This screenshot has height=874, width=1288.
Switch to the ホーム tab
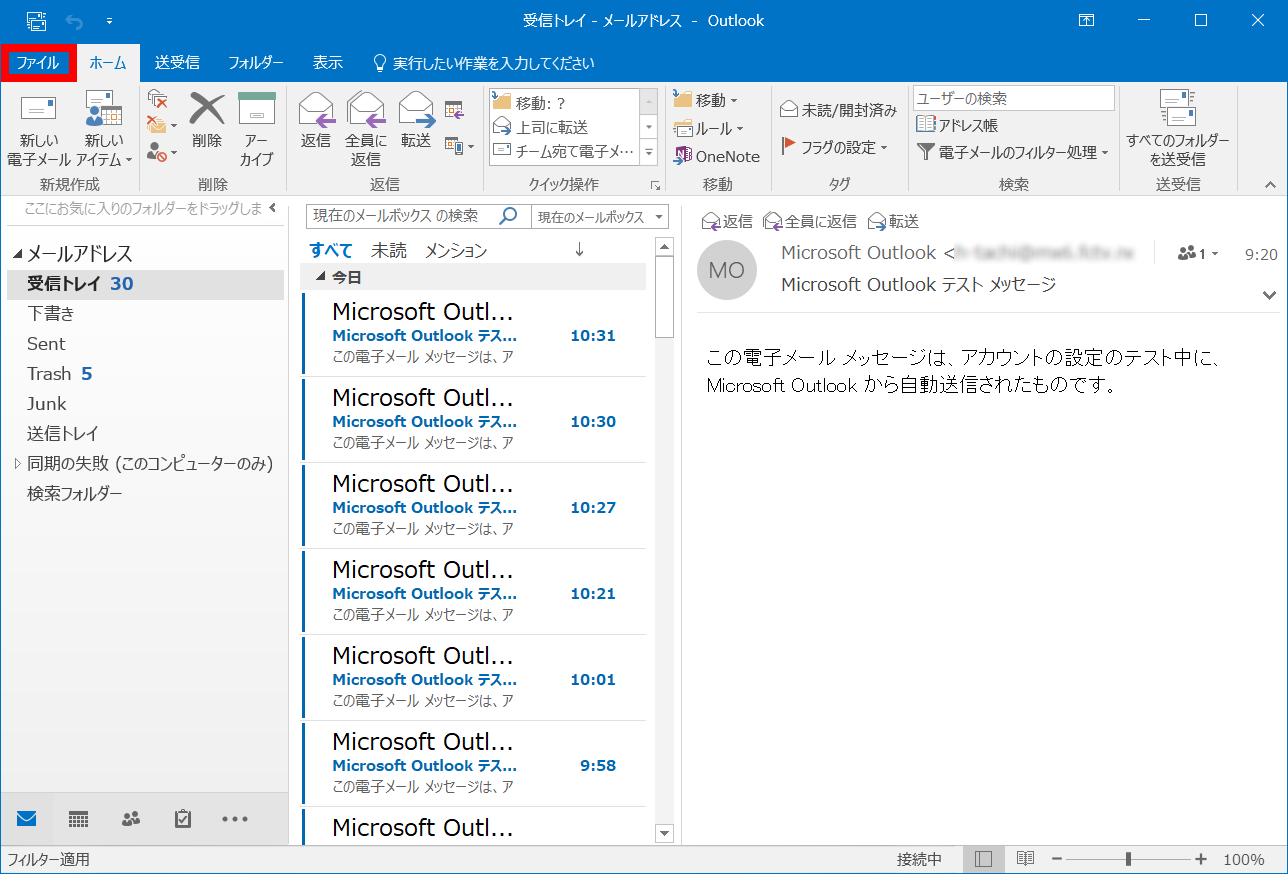[x=108, y=62]
